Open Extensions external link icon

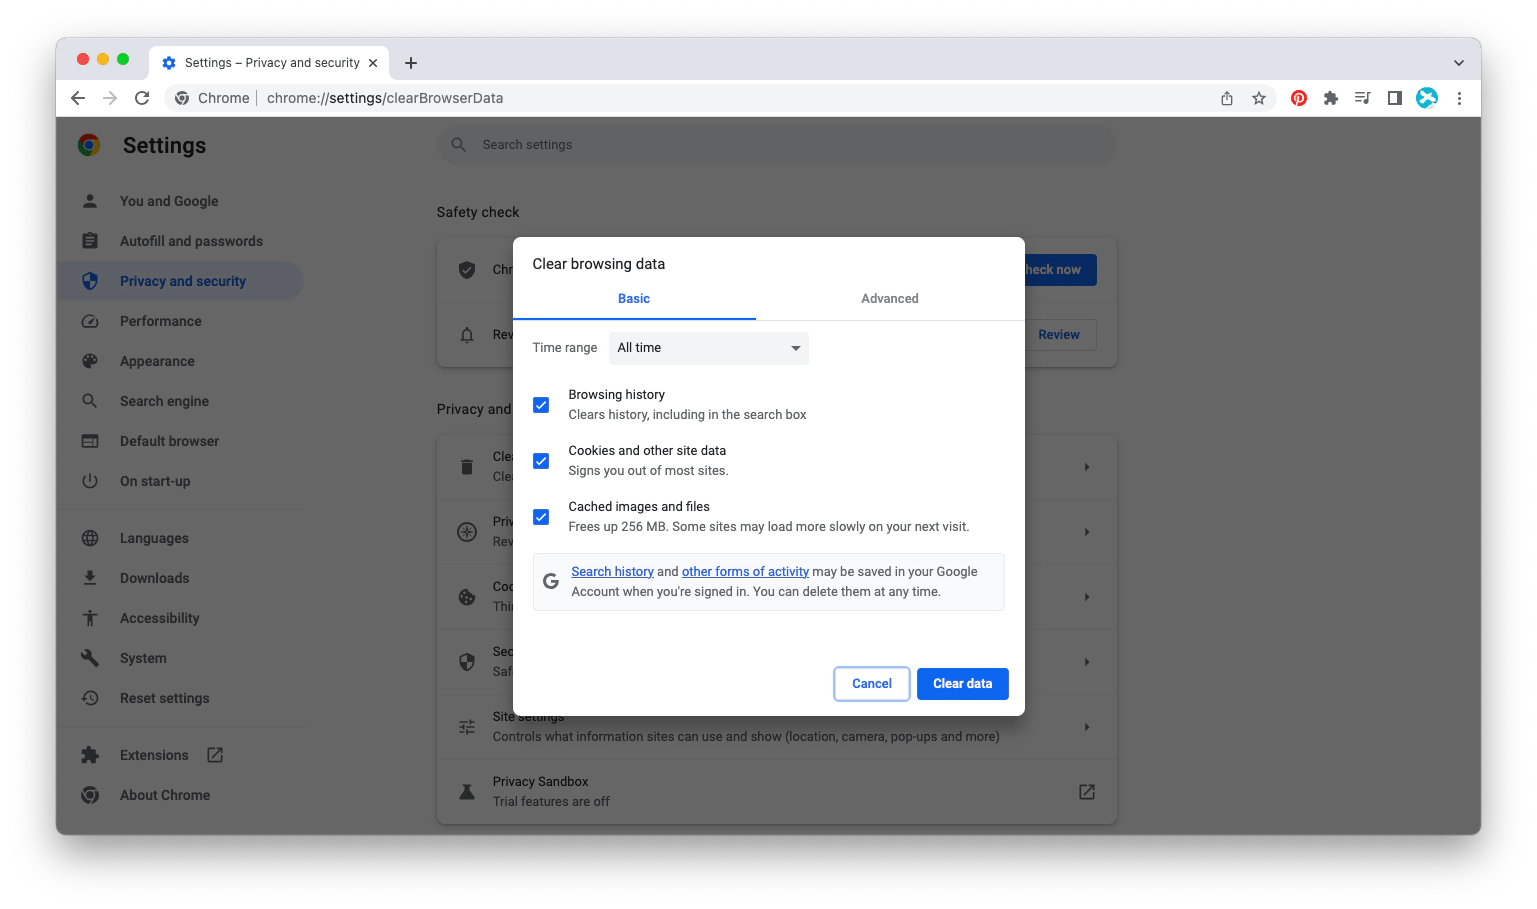click(x=215, y=755)
